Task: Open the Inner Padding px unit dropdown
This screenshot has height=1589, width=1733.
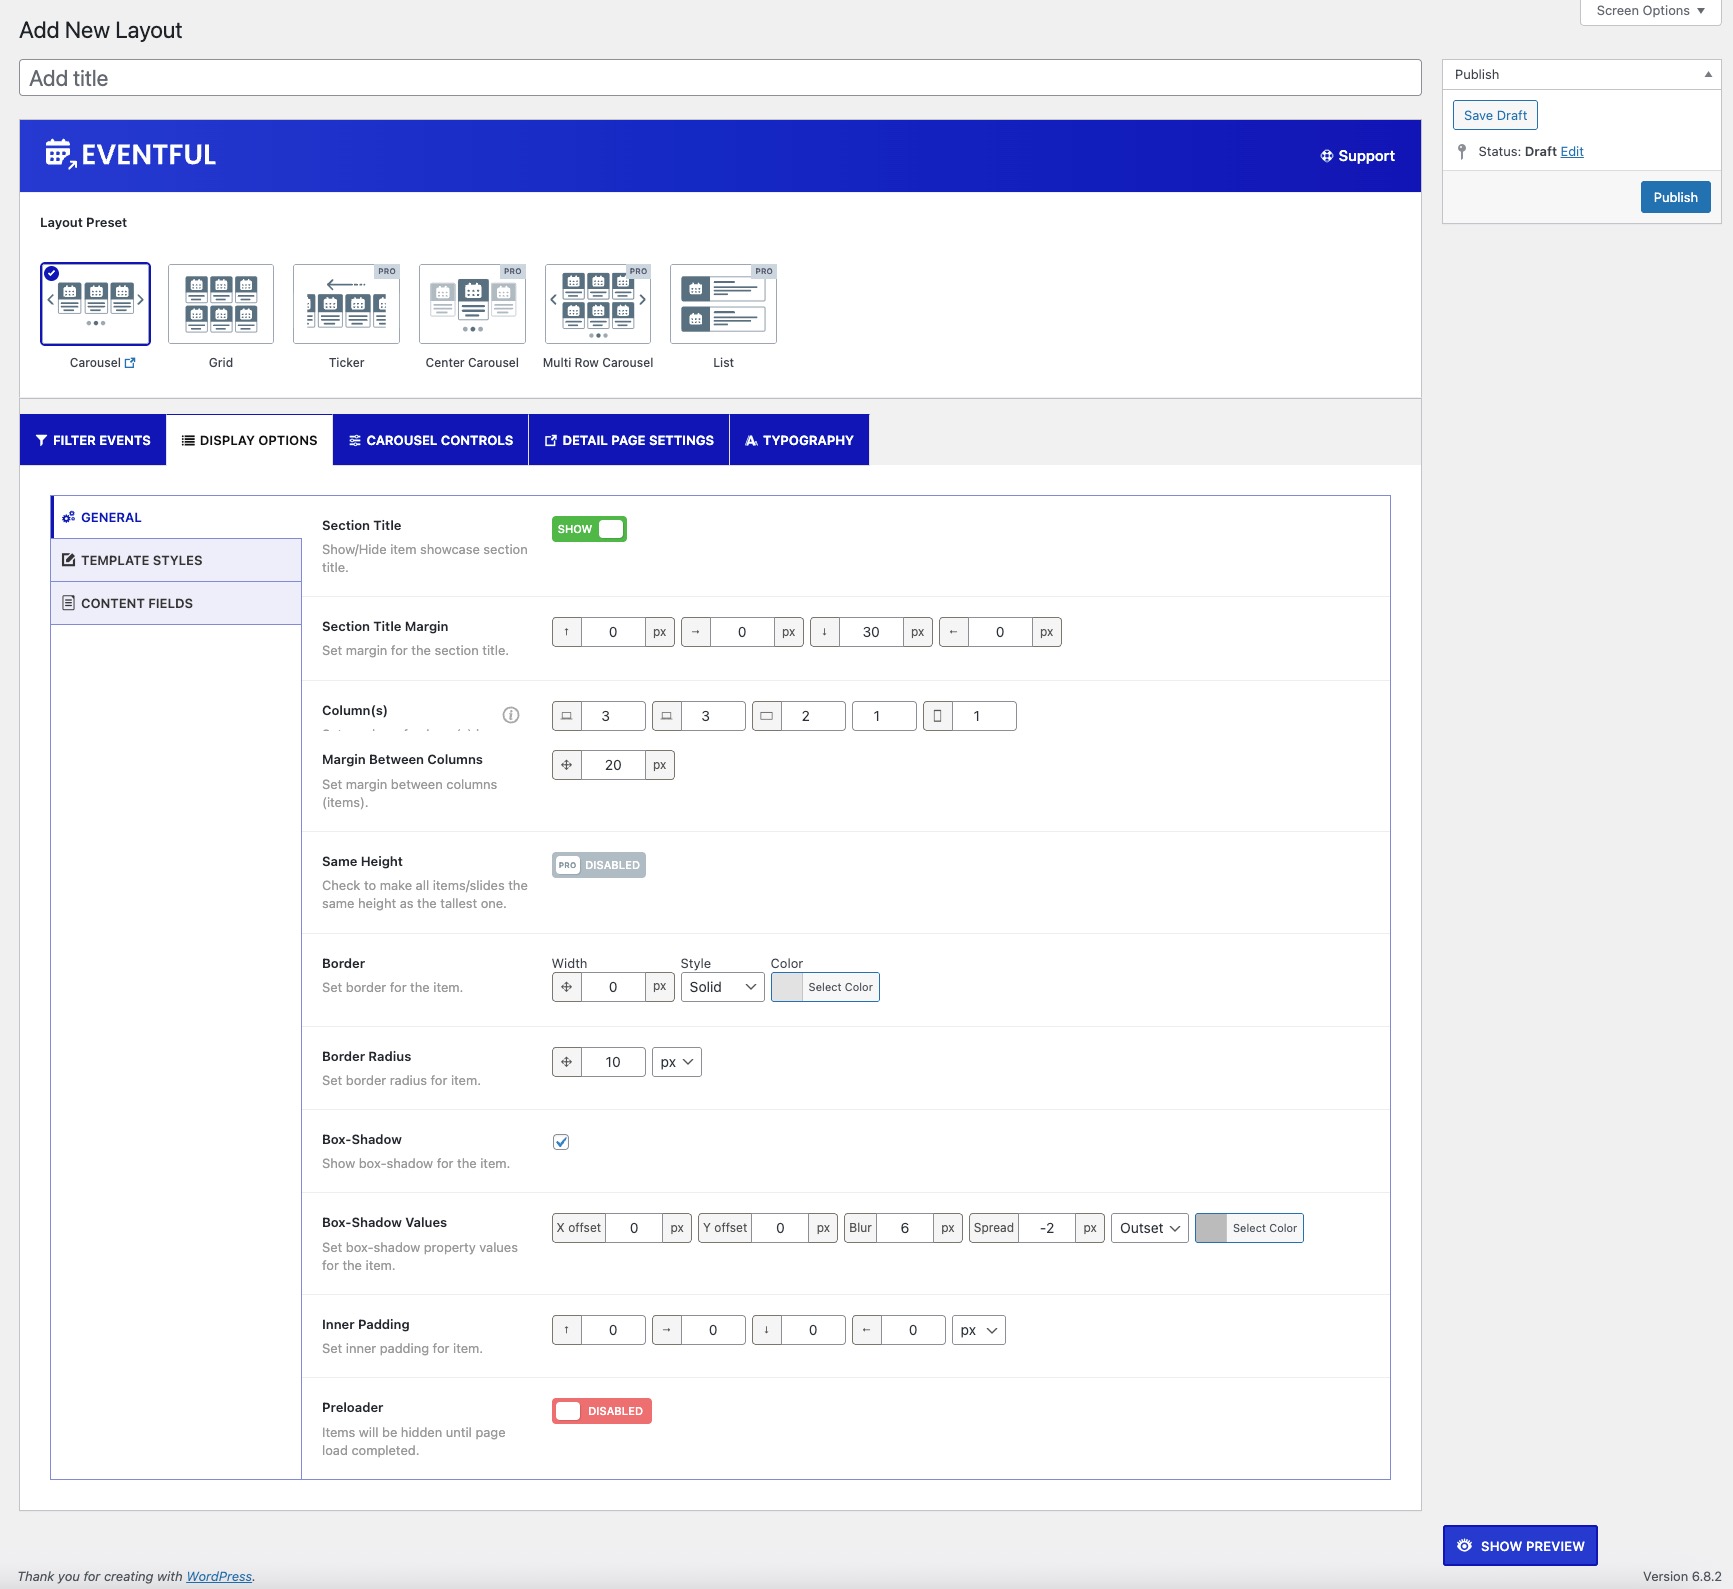Action: coord(979,1330)
